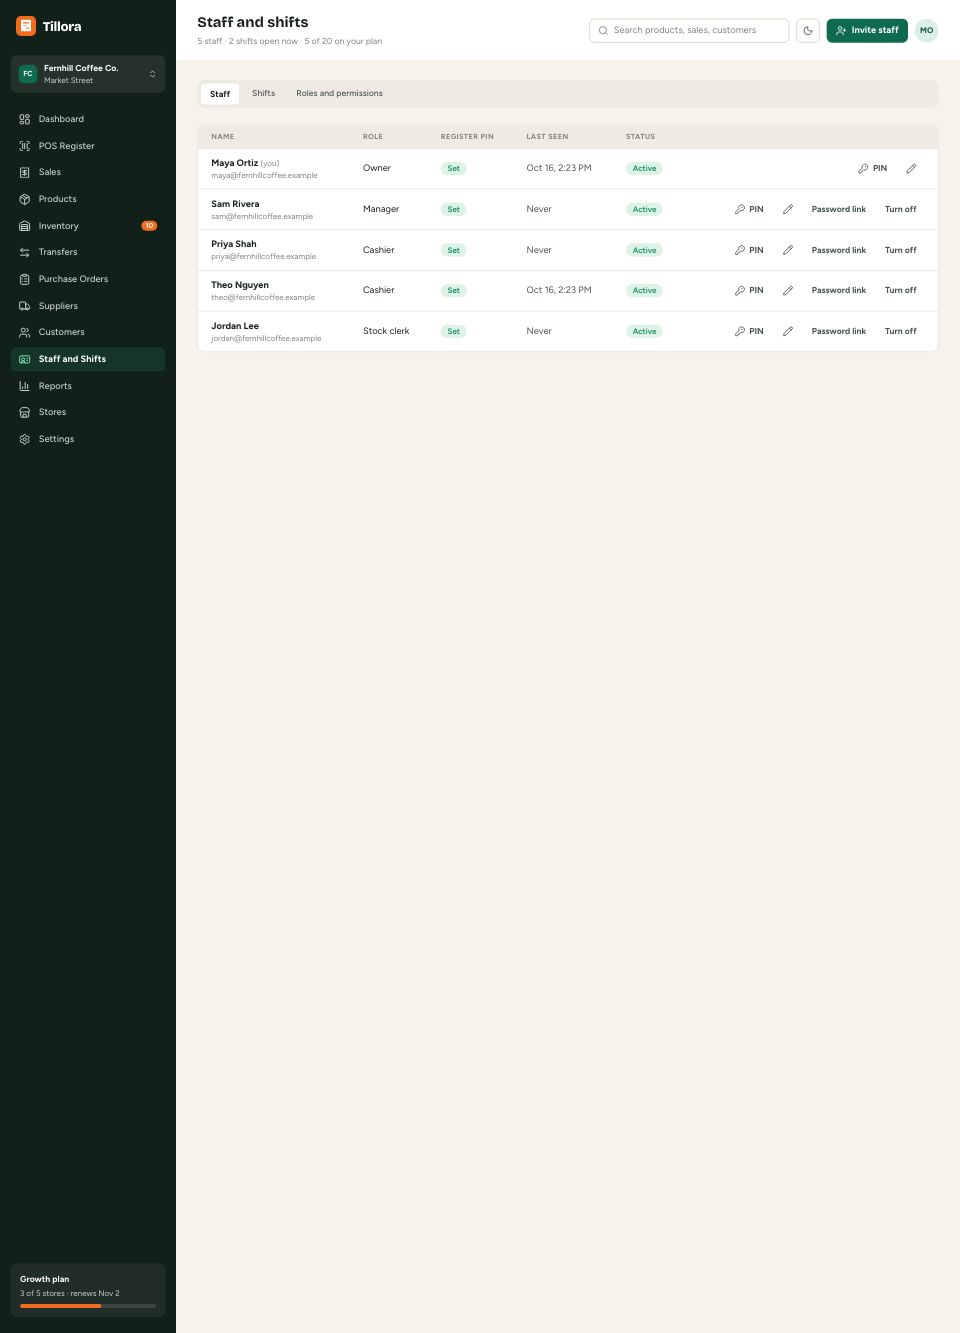
Task: Focus the search products, sales, customers field
Action: [x=689, y=30]
